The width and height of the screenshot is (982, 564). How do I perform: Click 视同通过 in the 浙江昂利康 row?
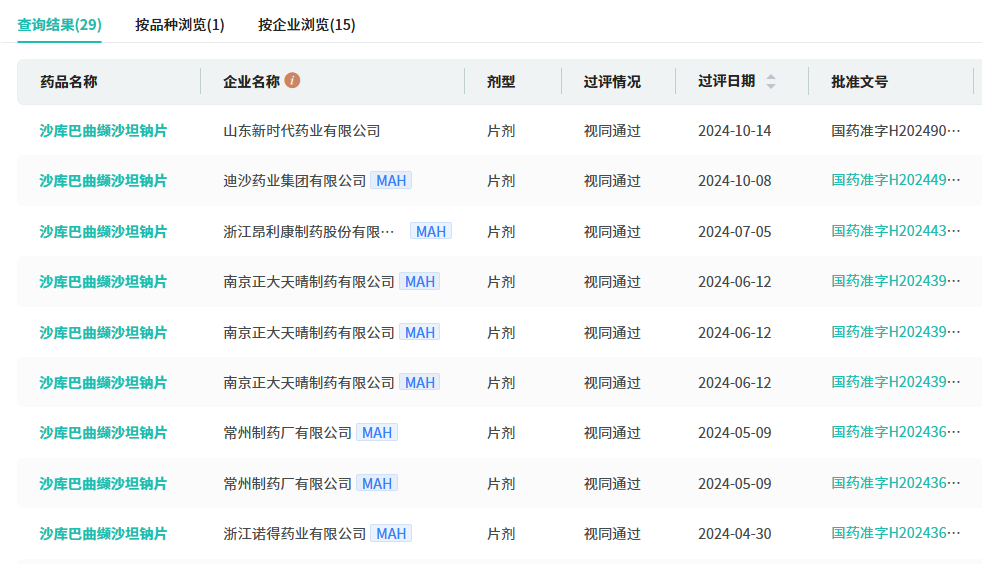pos(612,232)
